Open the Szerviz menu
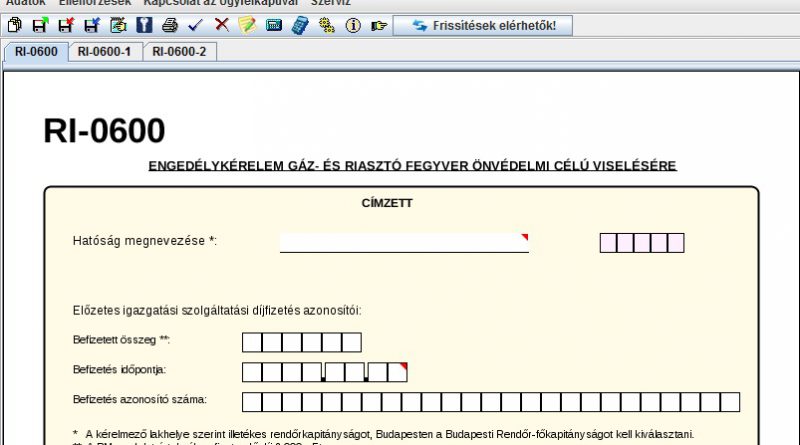The image size is (800, 445). pyautogui.click(x=330, y=3)
